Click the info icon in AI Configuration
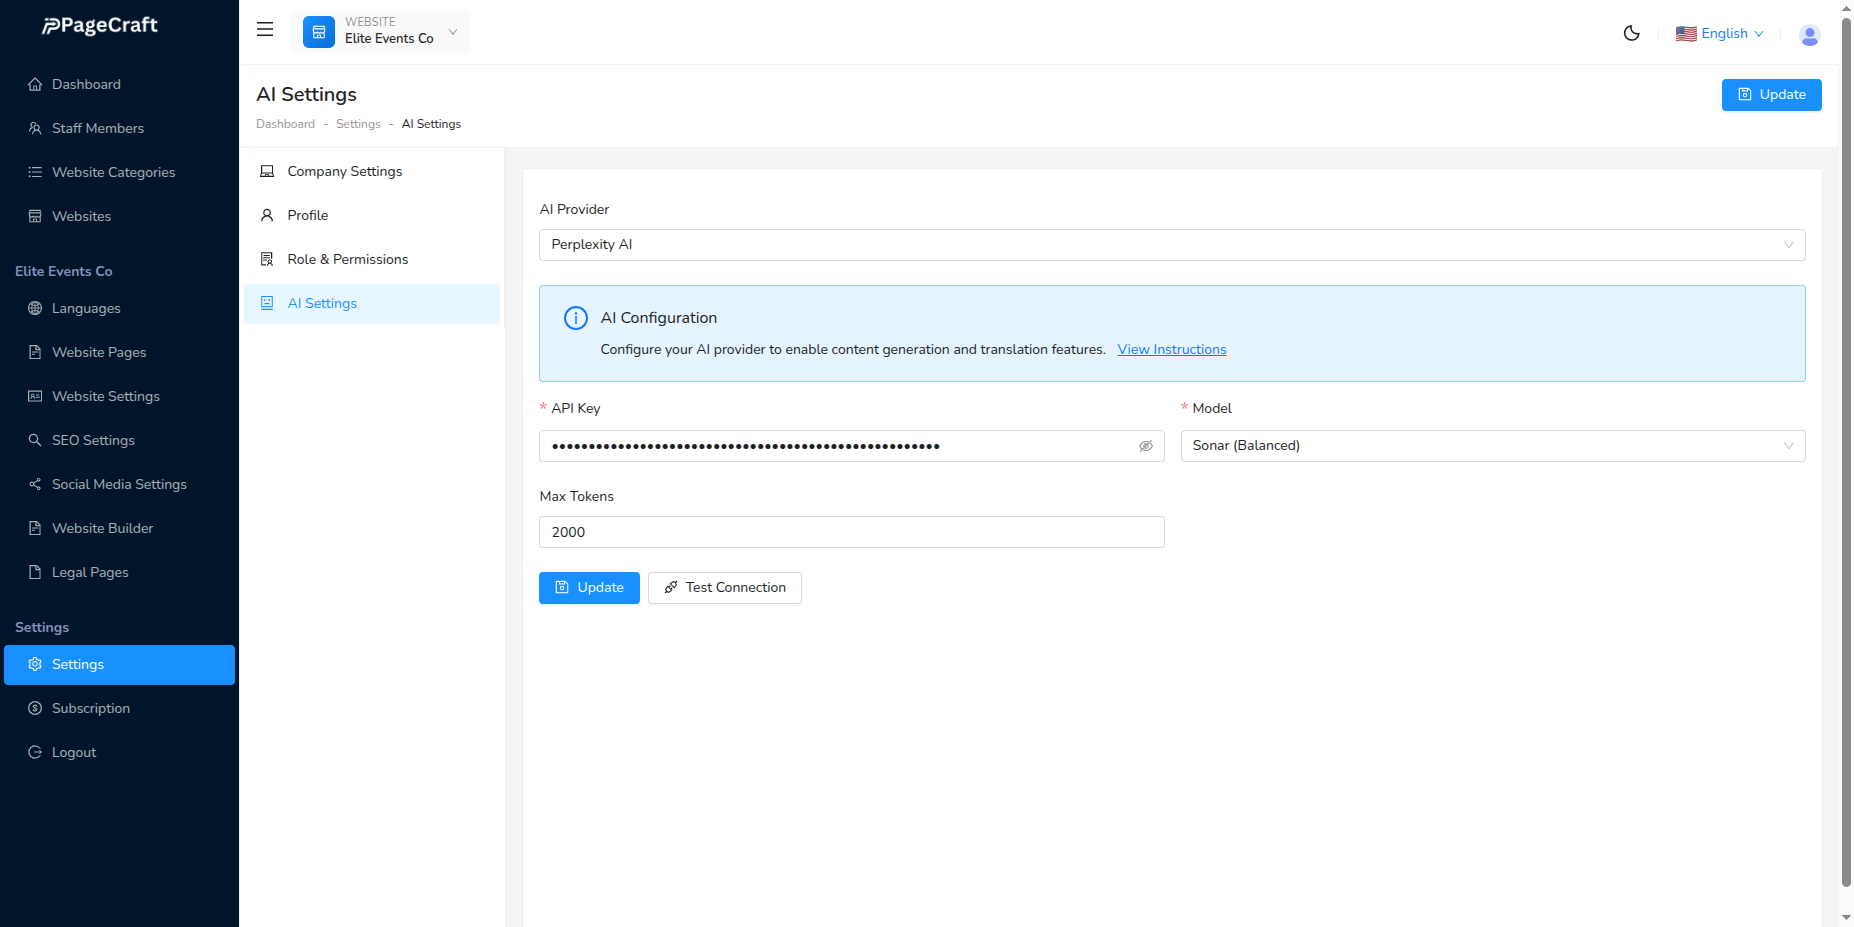Screen dimensions: 1854x927 click(576, 318)
